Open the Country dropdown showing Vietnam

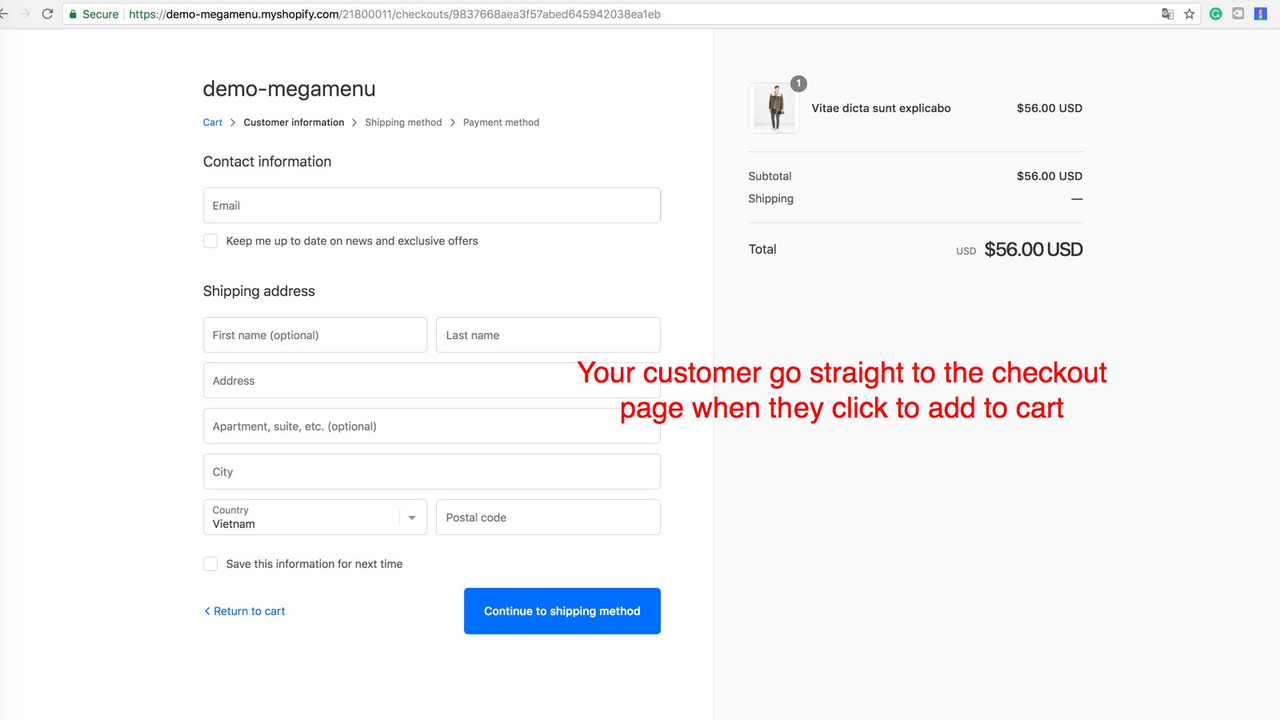315,517
